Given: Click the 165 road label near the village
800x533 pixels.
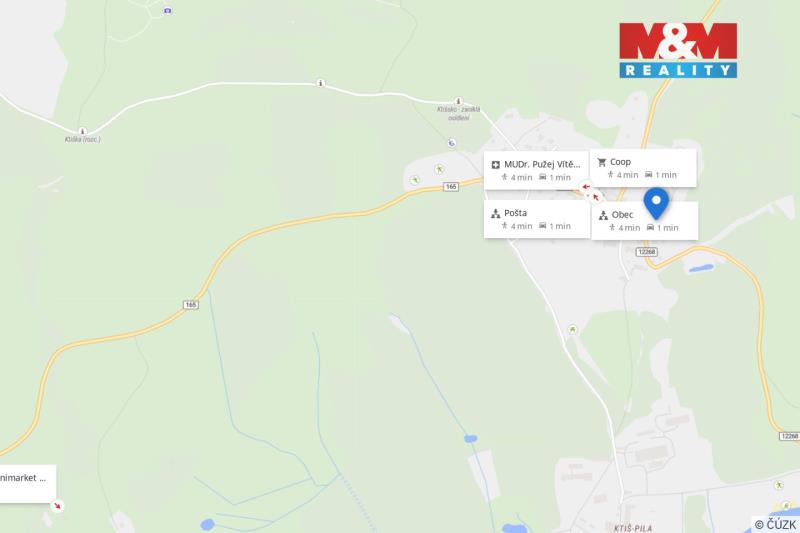Looking at the screenshot, I should click(x=451, y=187).
